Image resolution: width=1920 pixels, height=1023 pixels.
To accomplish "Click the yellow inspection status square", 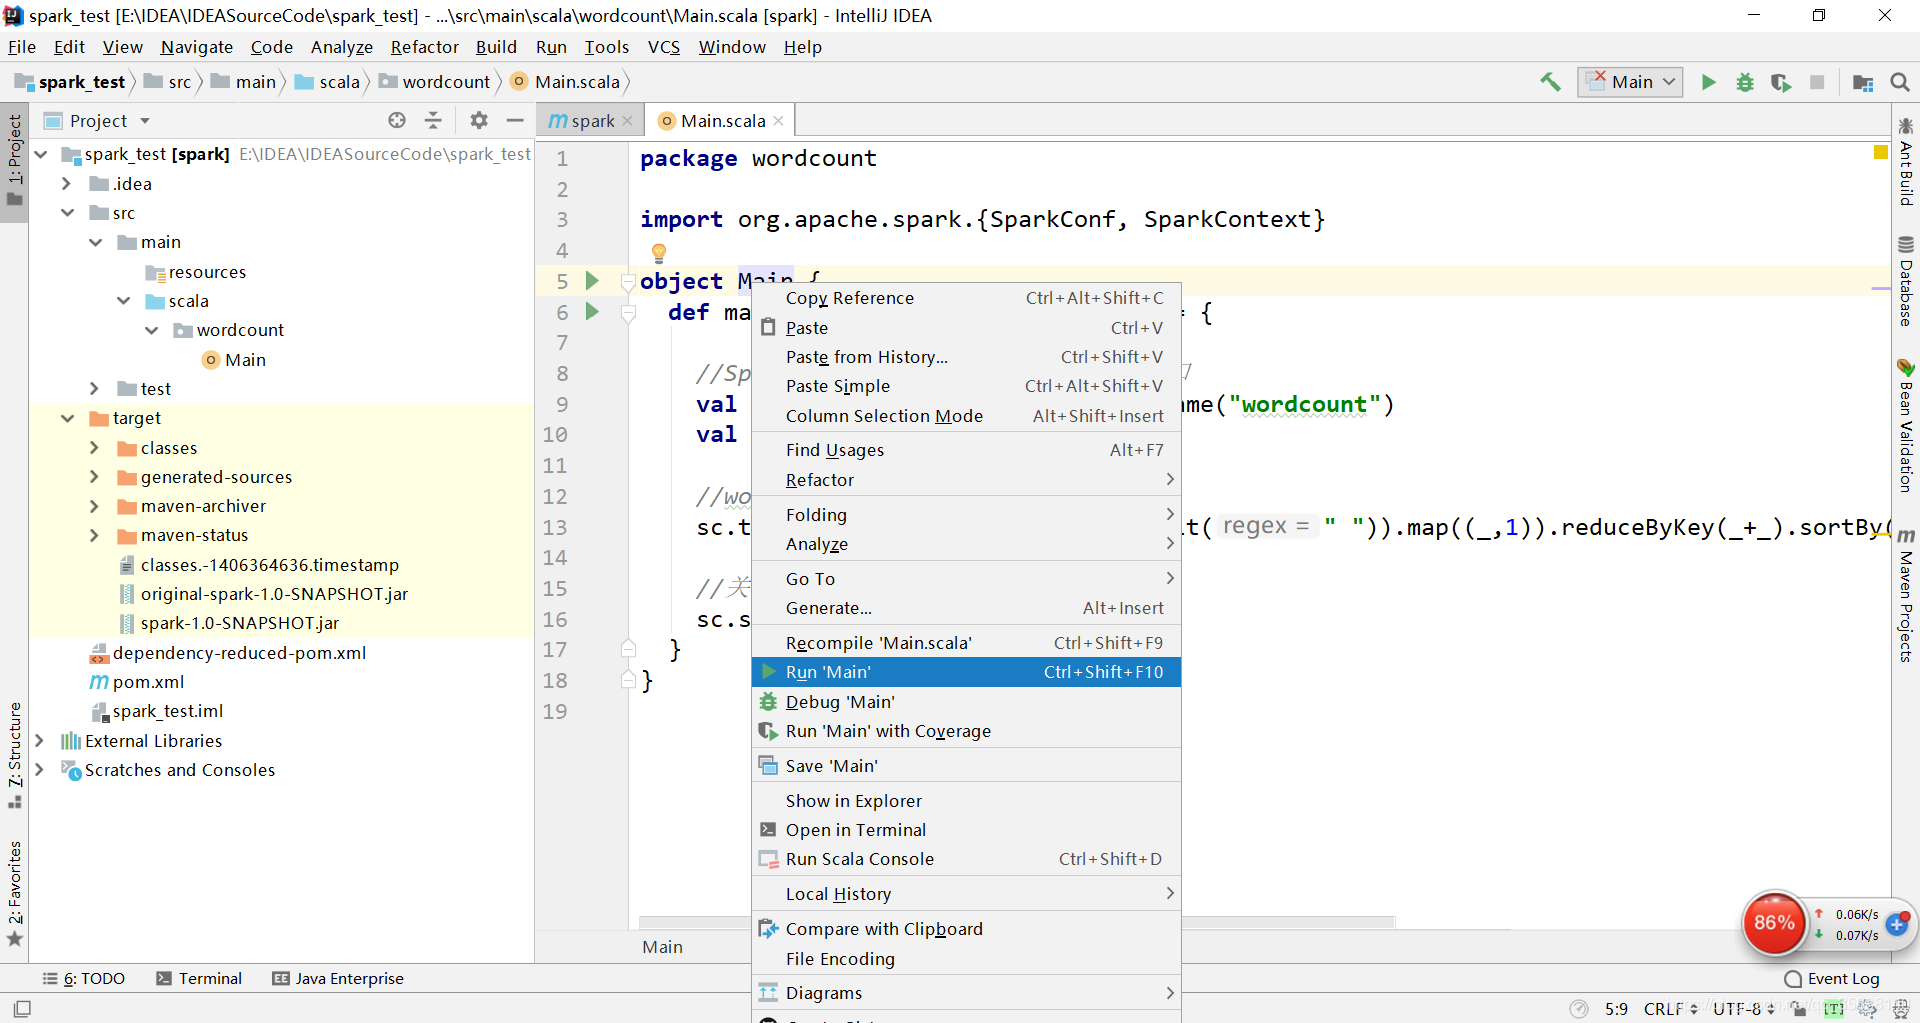I will [x=1880, y=152].
